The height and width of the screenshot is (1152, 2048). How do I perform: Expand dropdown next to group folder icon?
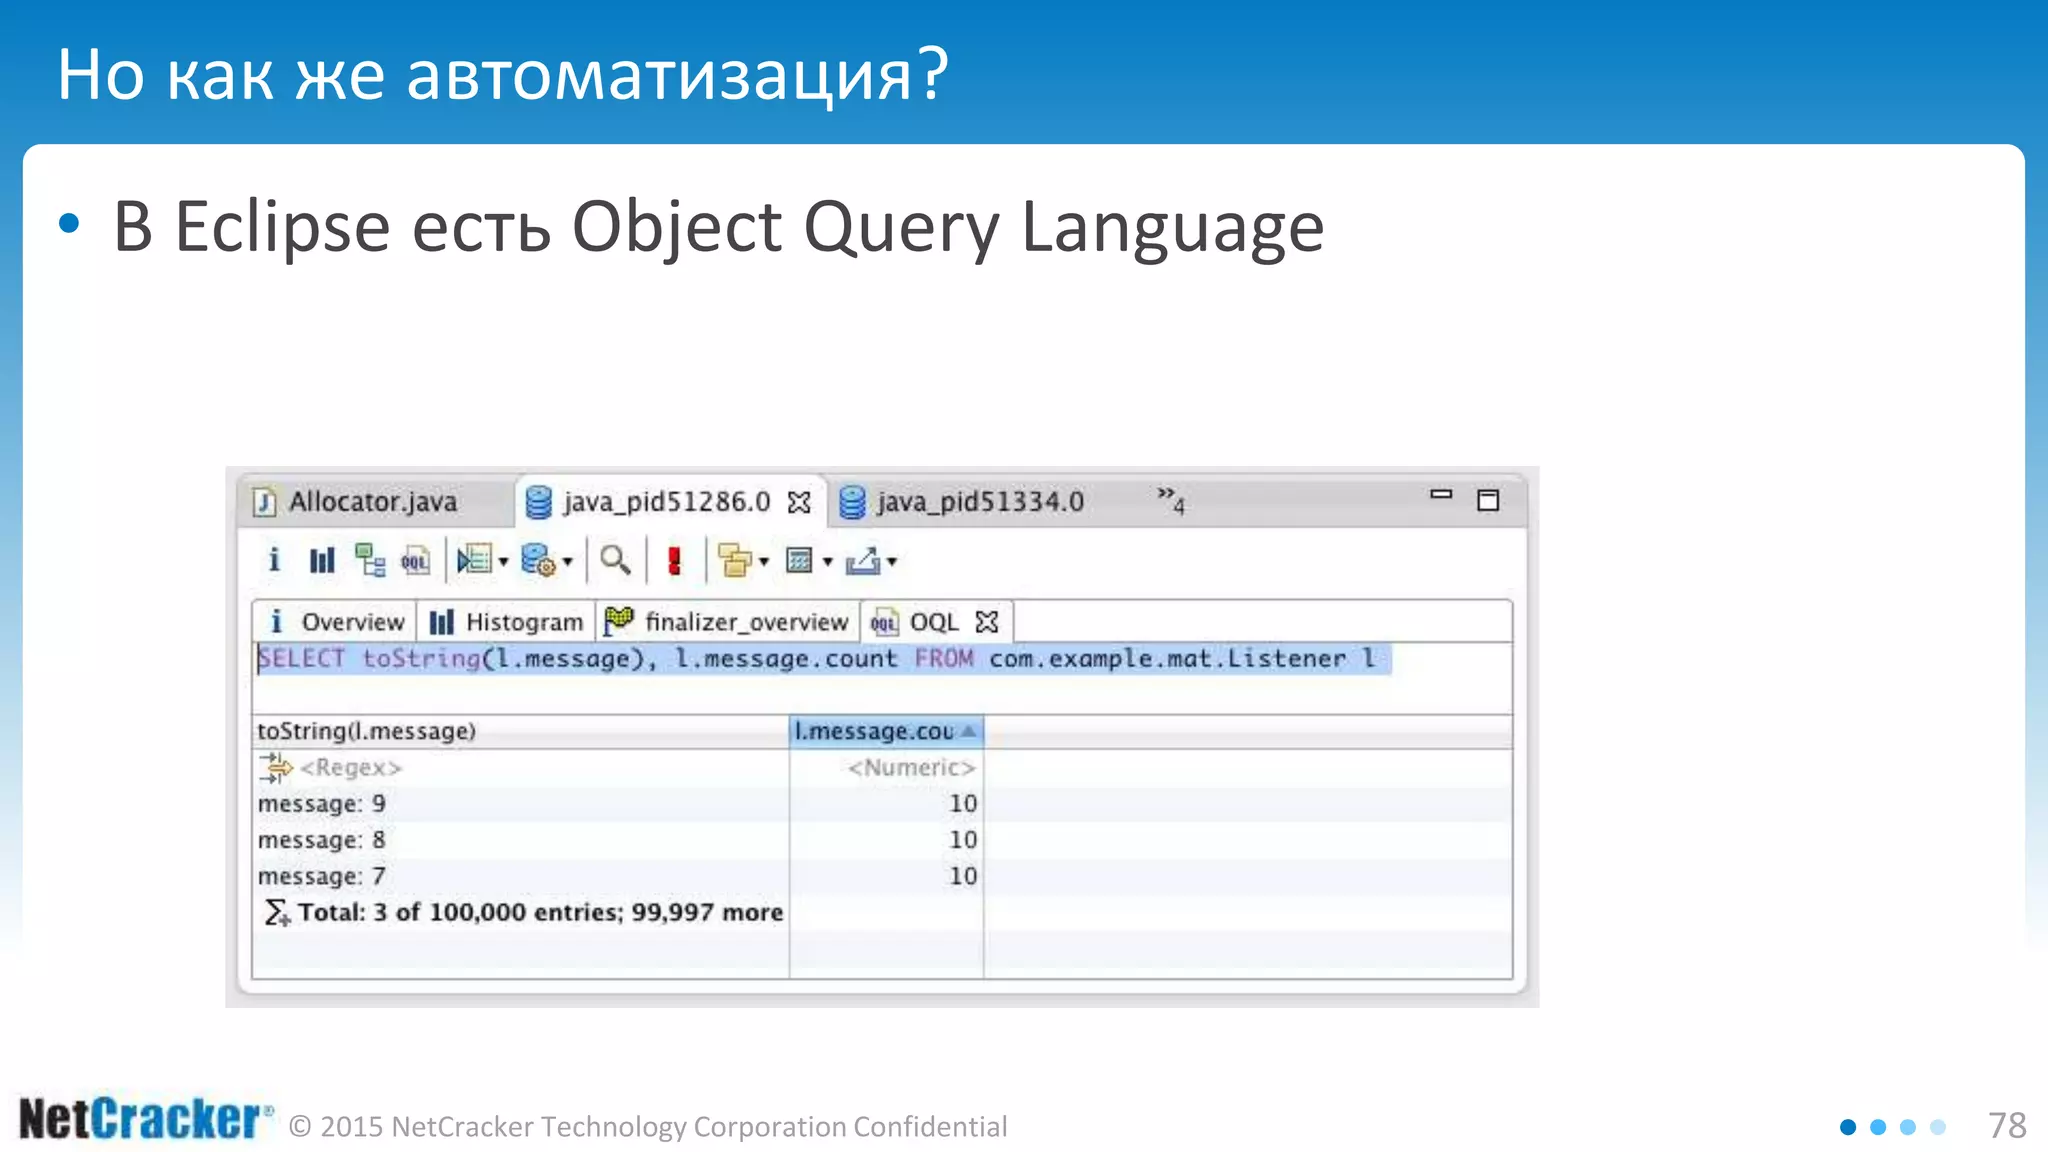[763, 562]
